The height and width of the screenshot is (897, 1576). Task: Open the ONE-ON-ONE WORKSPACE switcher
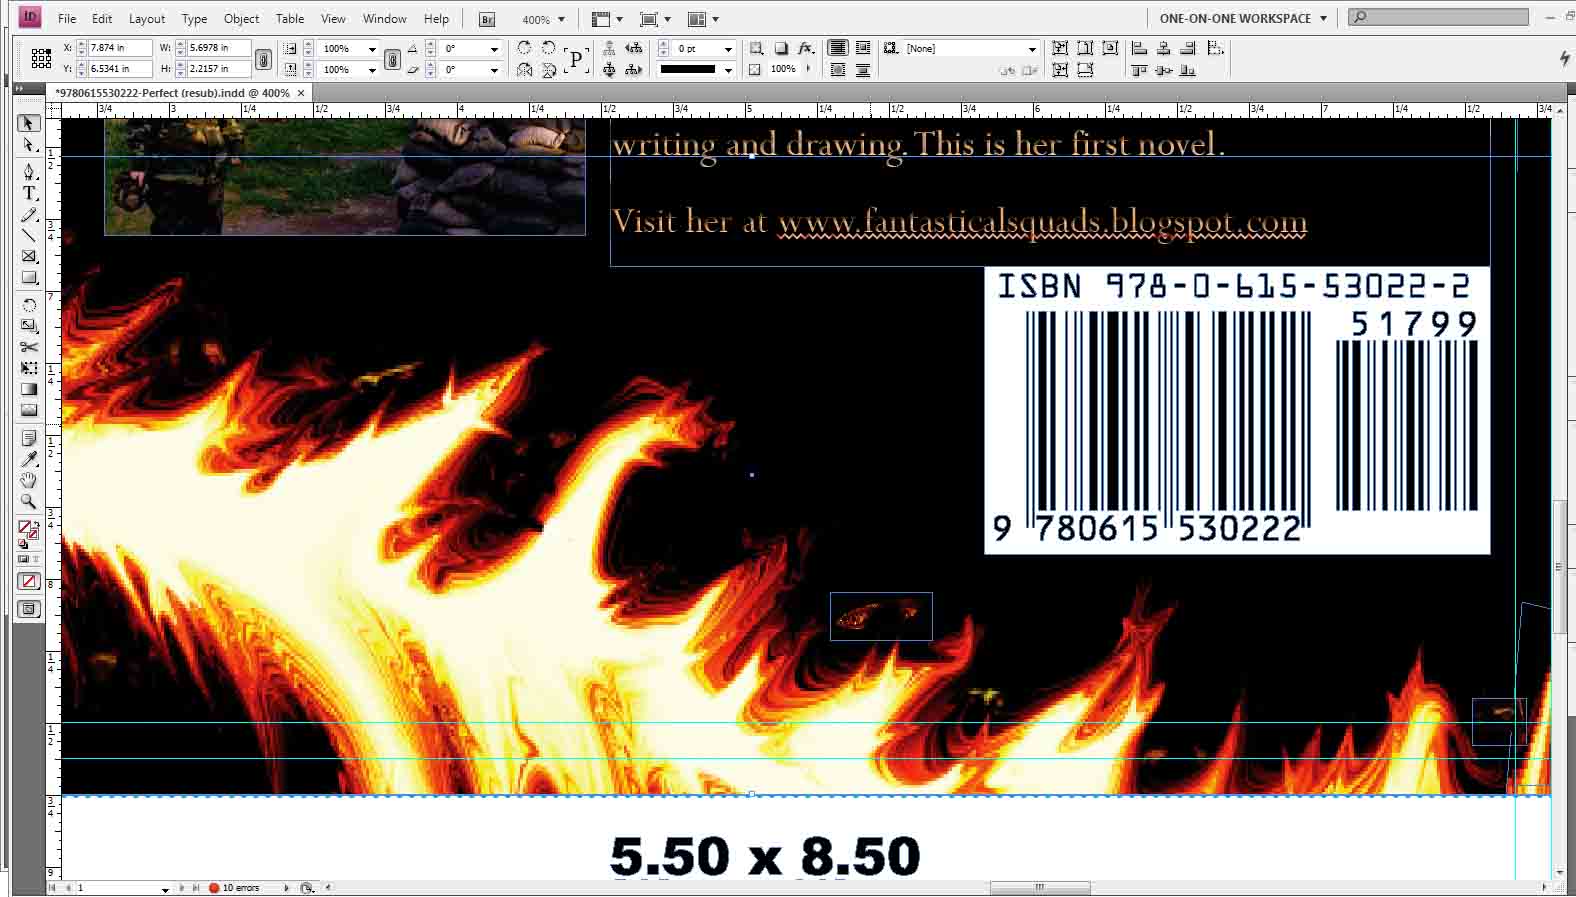pos(1243,18)
